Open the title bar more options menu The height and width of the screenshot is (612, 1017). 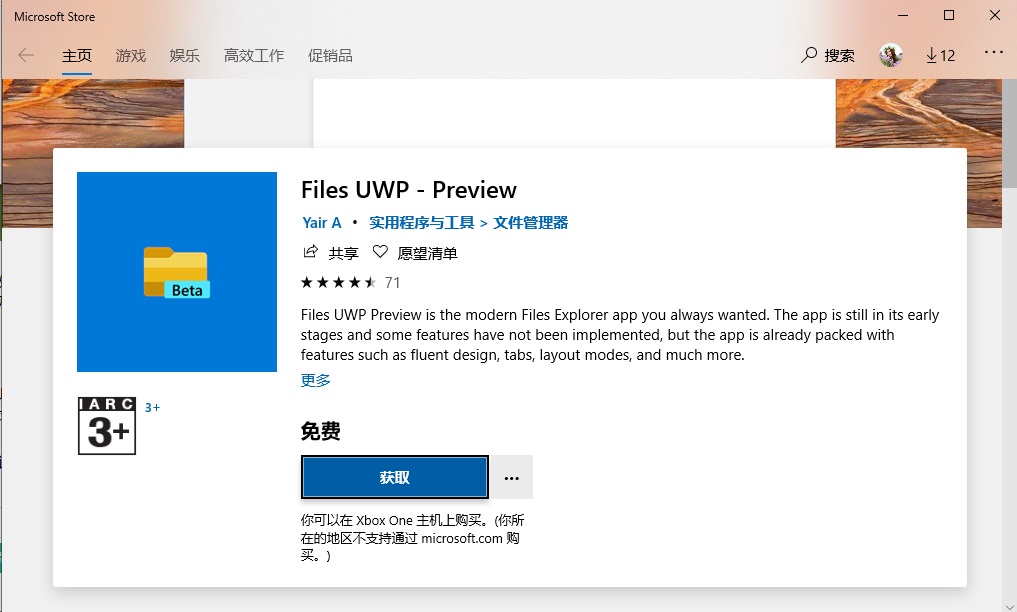point(993,55)
